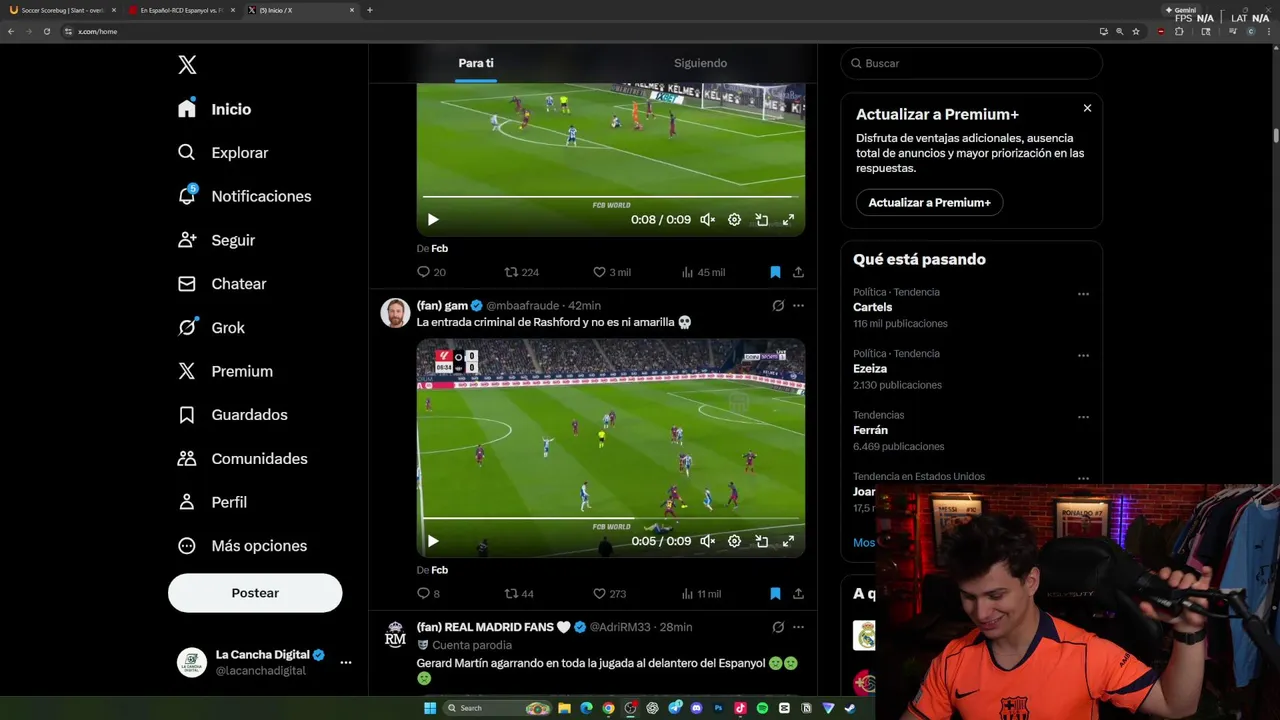Viewport: 1280px width, 720px height.
Task: Repost the post with 224 reposts
Action: pos(522,272)
